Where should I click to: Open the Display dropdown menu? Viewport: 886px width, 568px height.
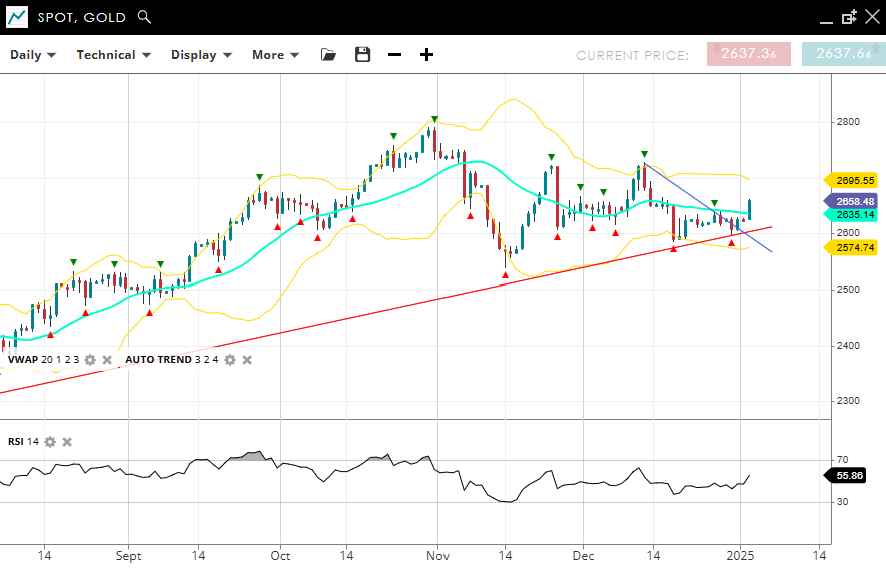coord(201,55)
